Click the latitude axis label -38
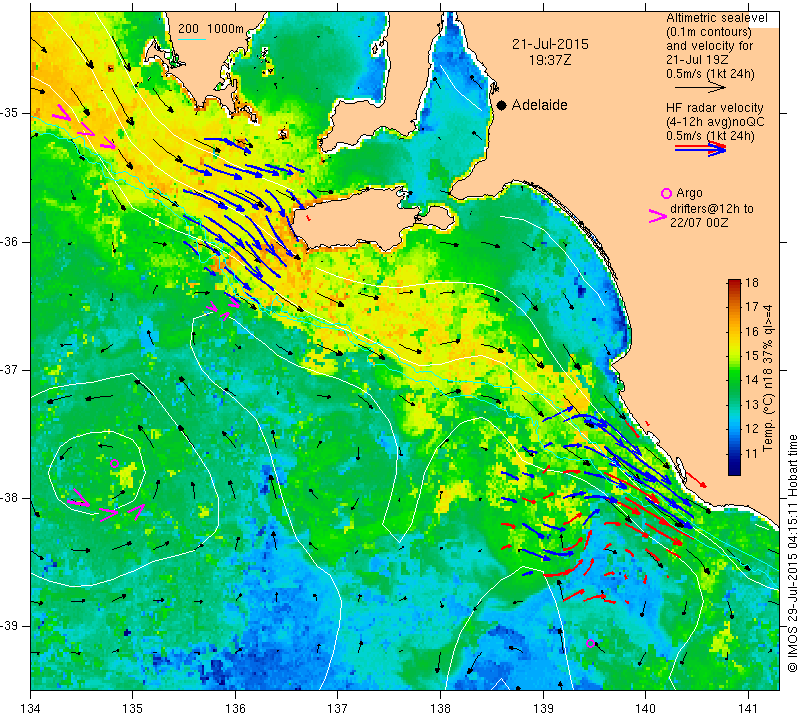Screen dimensions: 800x720 [11, 498]
